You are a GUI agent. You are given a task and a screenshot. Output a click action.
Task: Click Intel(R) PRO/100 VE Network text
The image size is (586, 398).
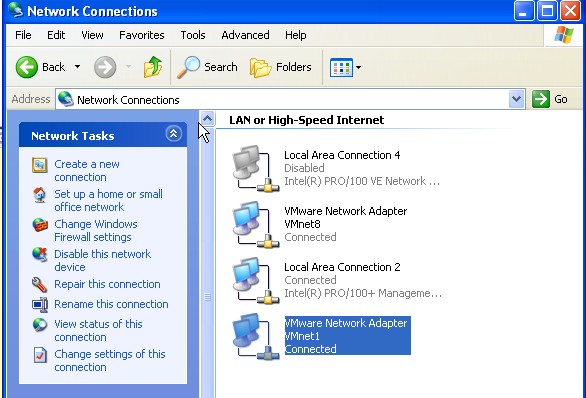tap(362, 181)
